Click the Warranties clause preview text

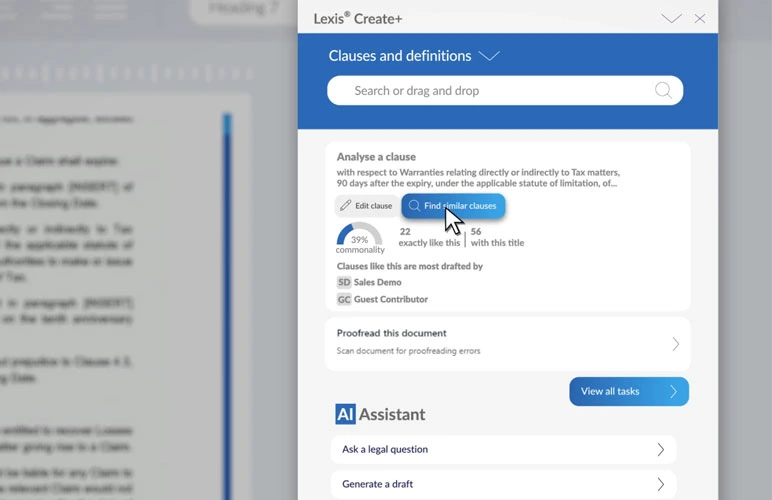click(477, 177)
